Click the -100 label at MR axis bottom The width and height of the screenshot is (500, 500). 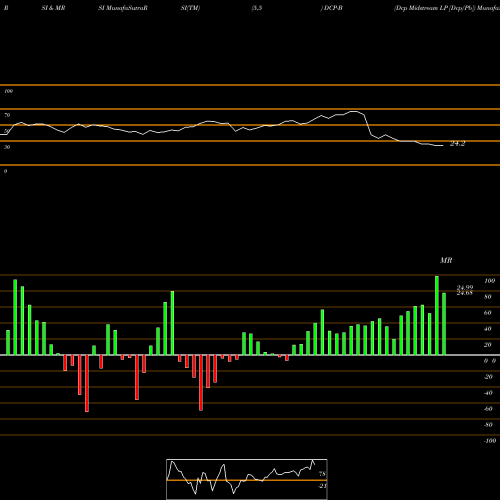[490, 441]
